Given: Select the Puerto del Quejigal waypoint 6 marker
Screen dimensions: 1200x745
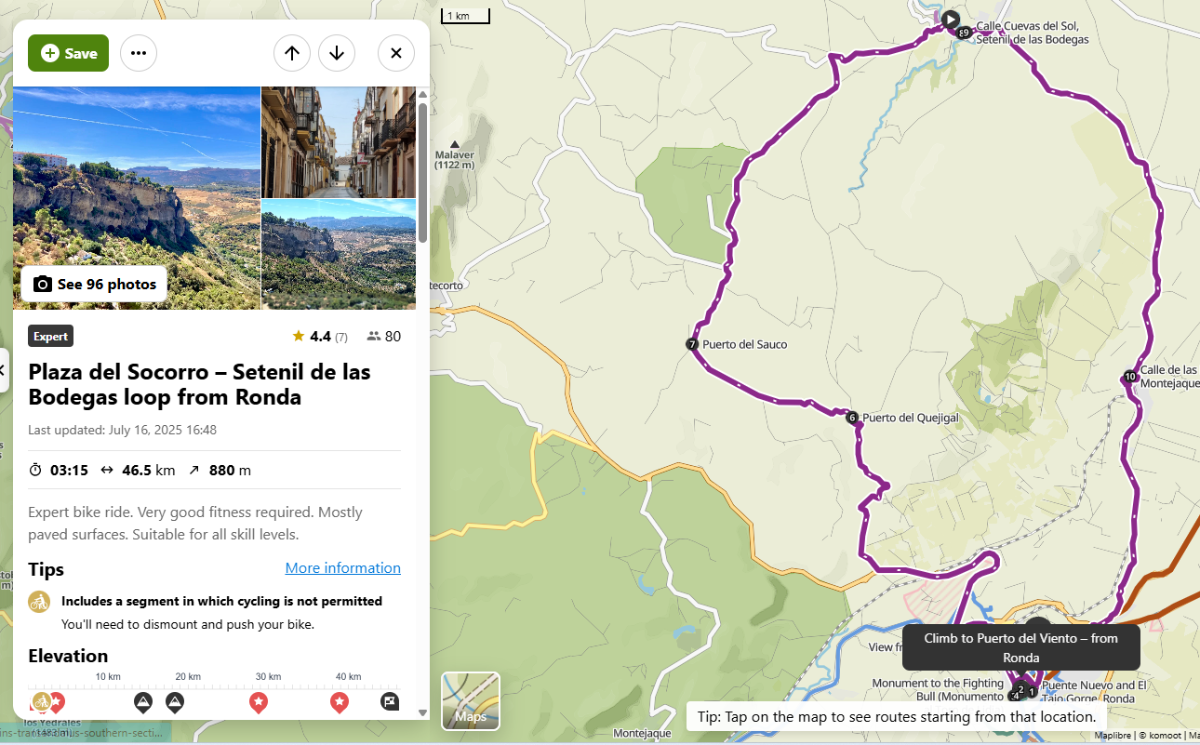Looking at the screenshot, I should (x=852, y=418).
